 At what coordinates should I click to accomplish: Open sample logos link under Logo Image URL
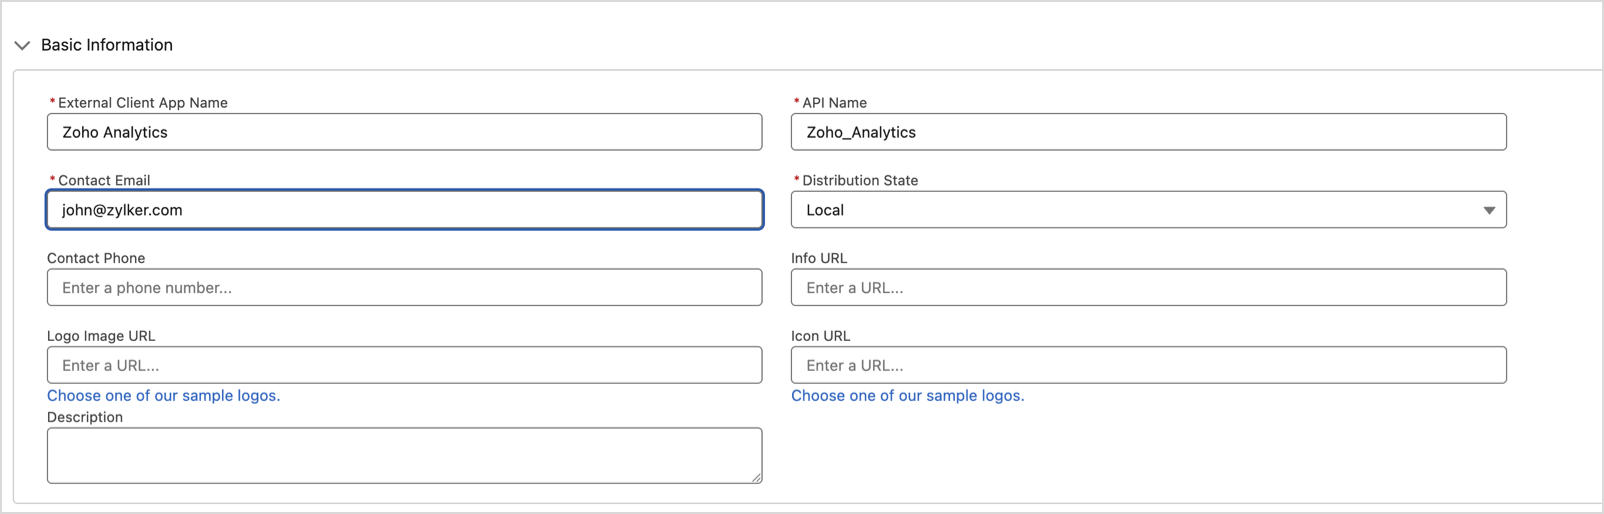(164, 396)
